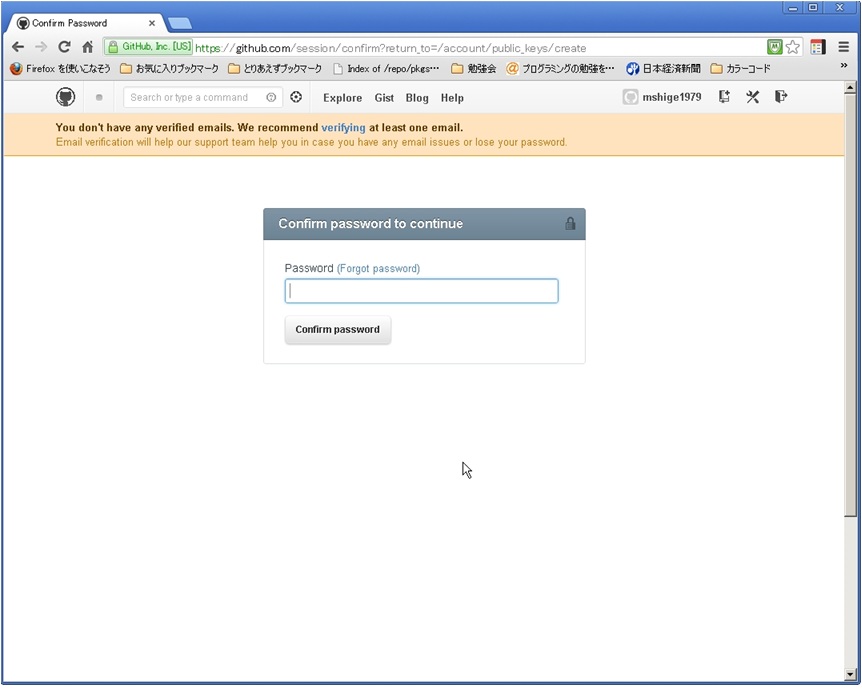Open a new browser tab
This screenshot has width=862, height=689.
(180, 23)
